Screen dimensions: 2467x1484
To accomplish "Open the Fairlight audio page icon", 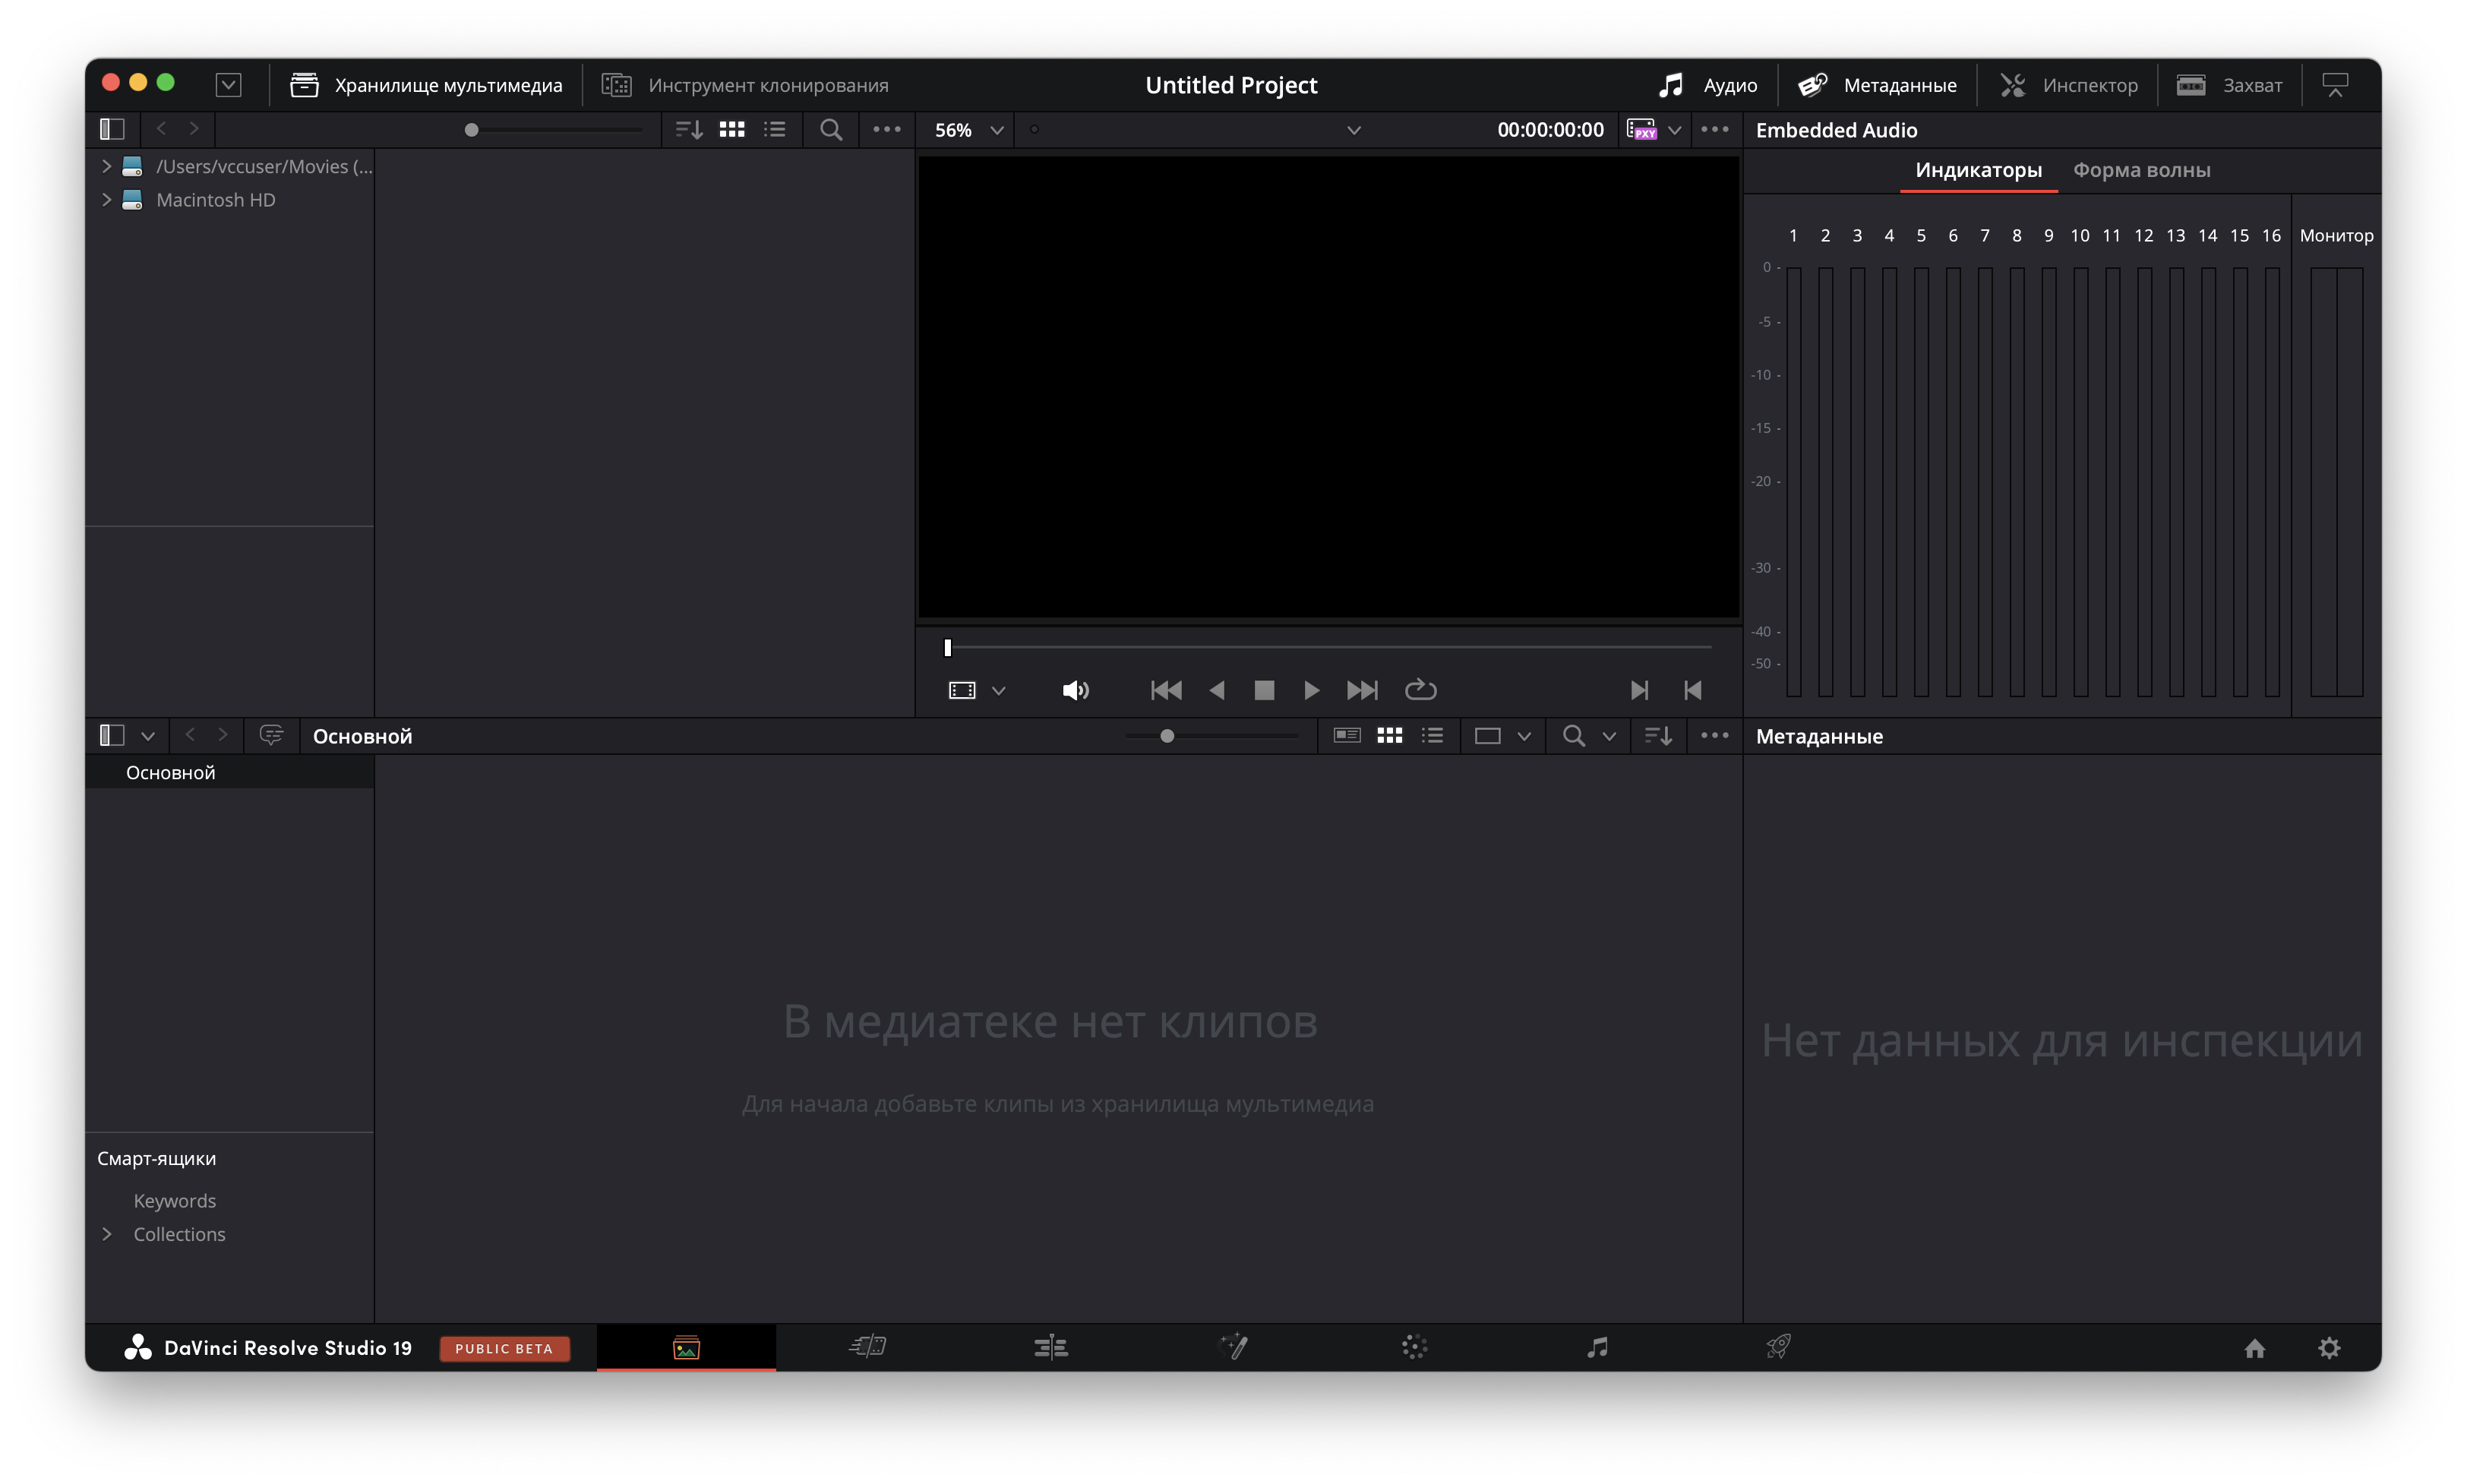I will point(1597,1347).
